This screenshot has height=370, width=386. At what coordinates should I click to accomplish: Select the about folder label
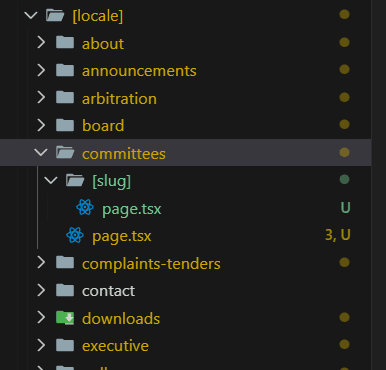(103, 44)
